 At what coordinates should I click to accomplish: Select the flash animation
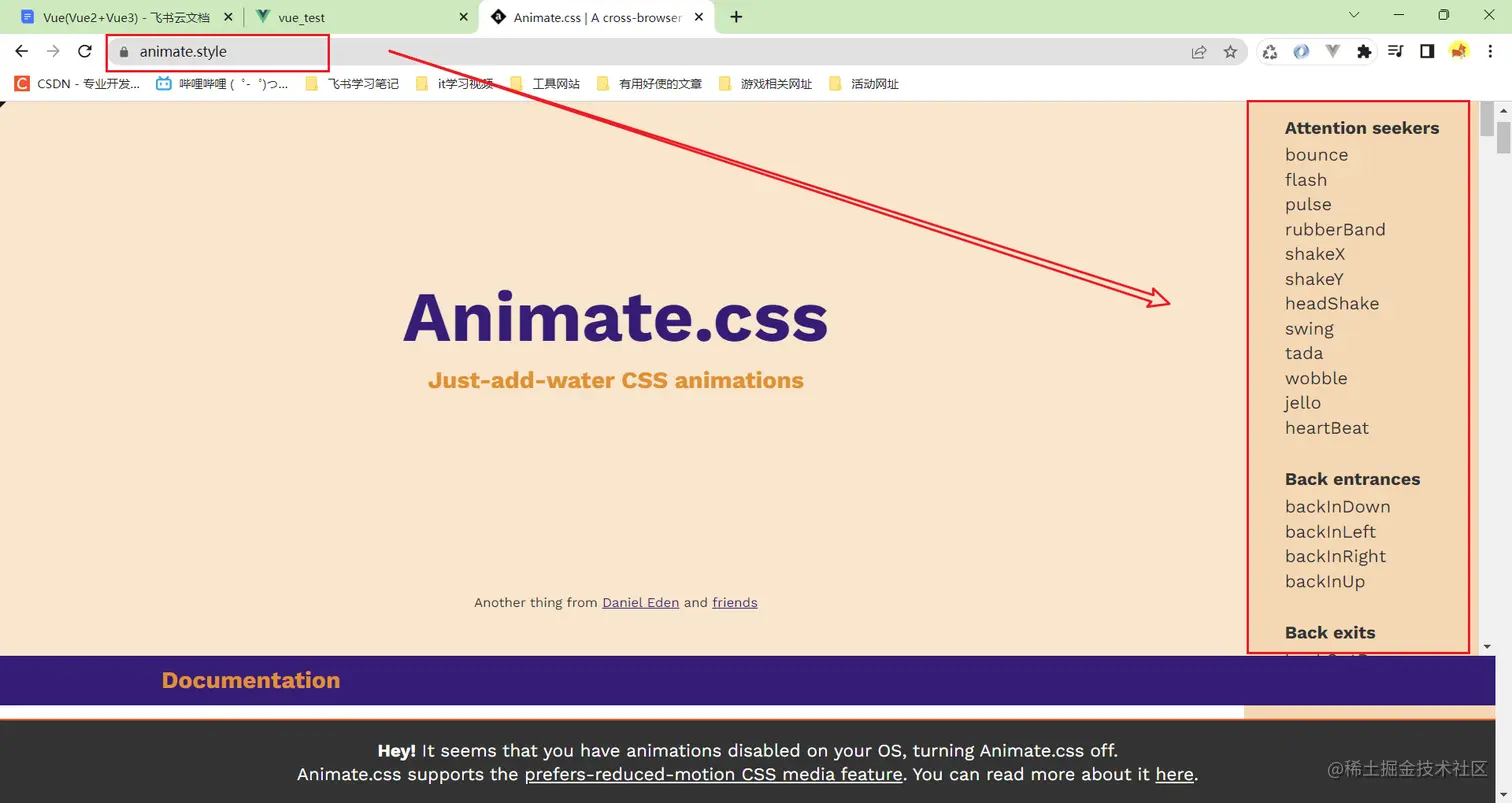coord(1306,180)
